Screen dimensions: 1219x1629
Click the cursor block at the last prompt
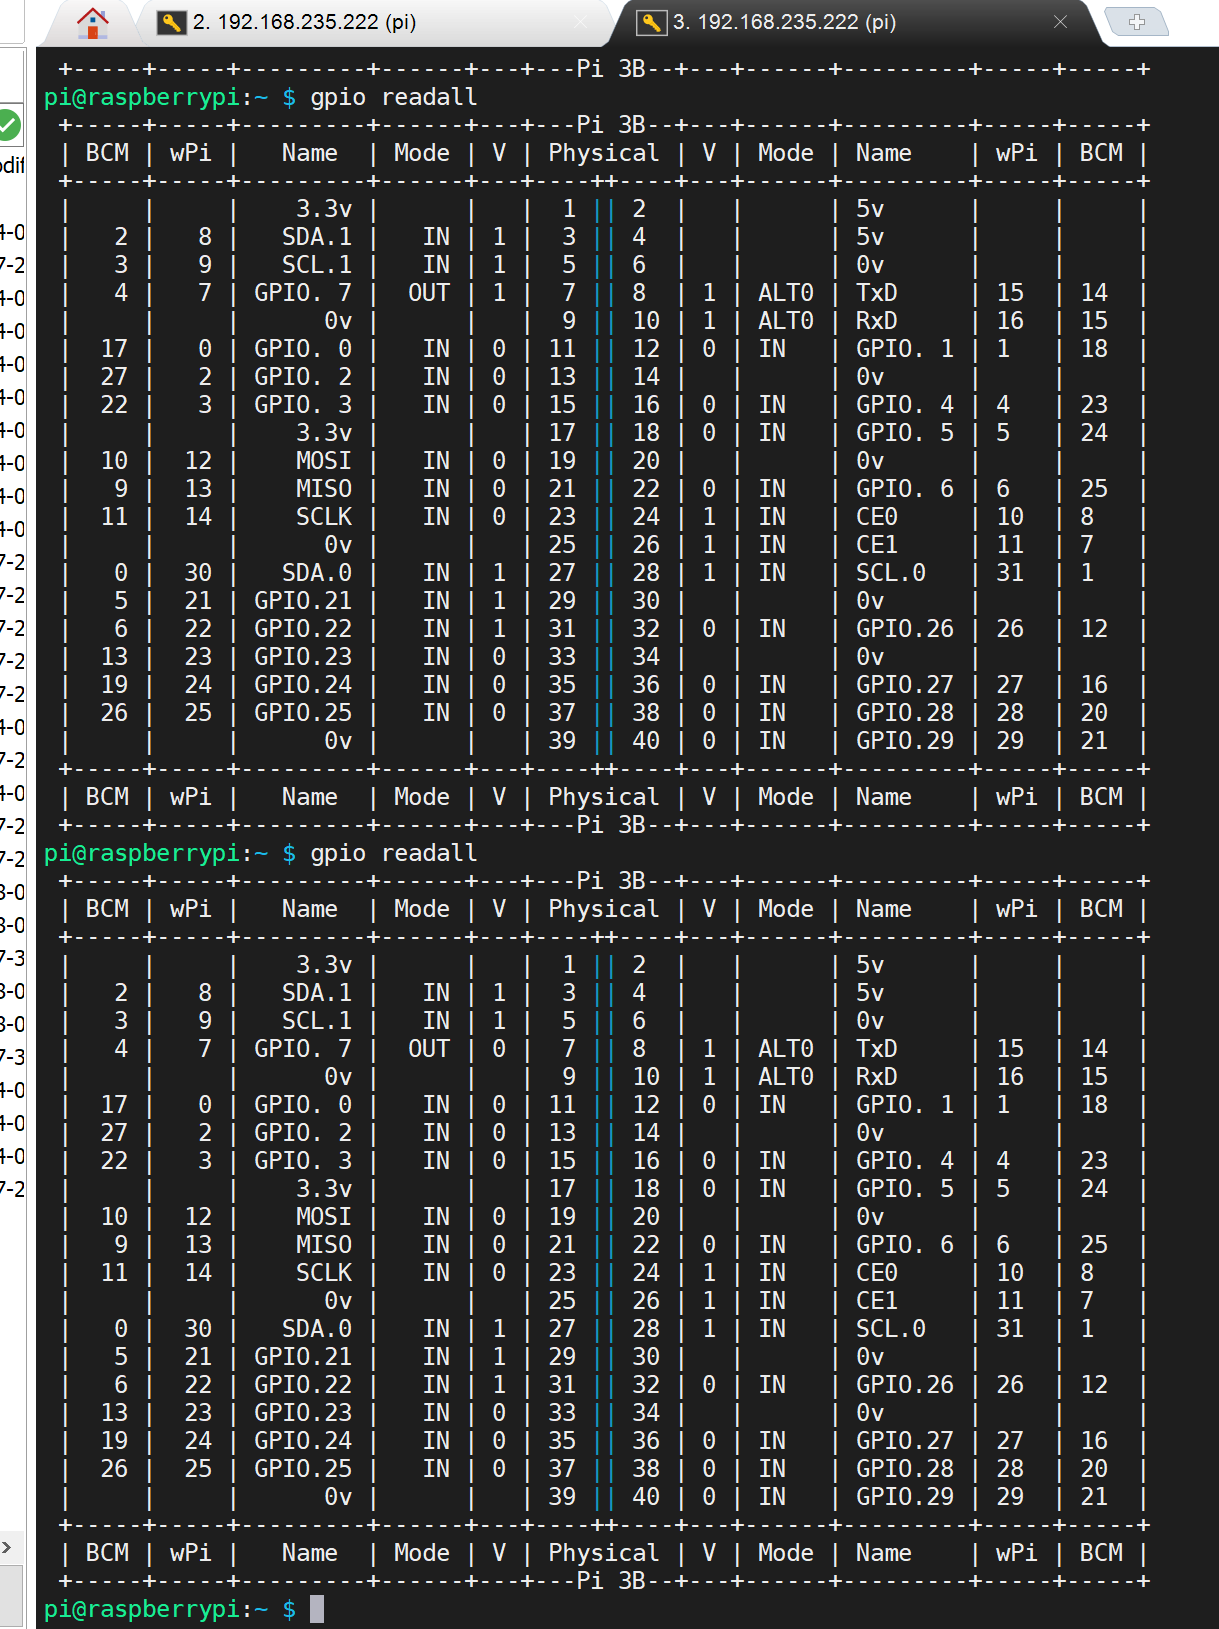coord(316,1609)
